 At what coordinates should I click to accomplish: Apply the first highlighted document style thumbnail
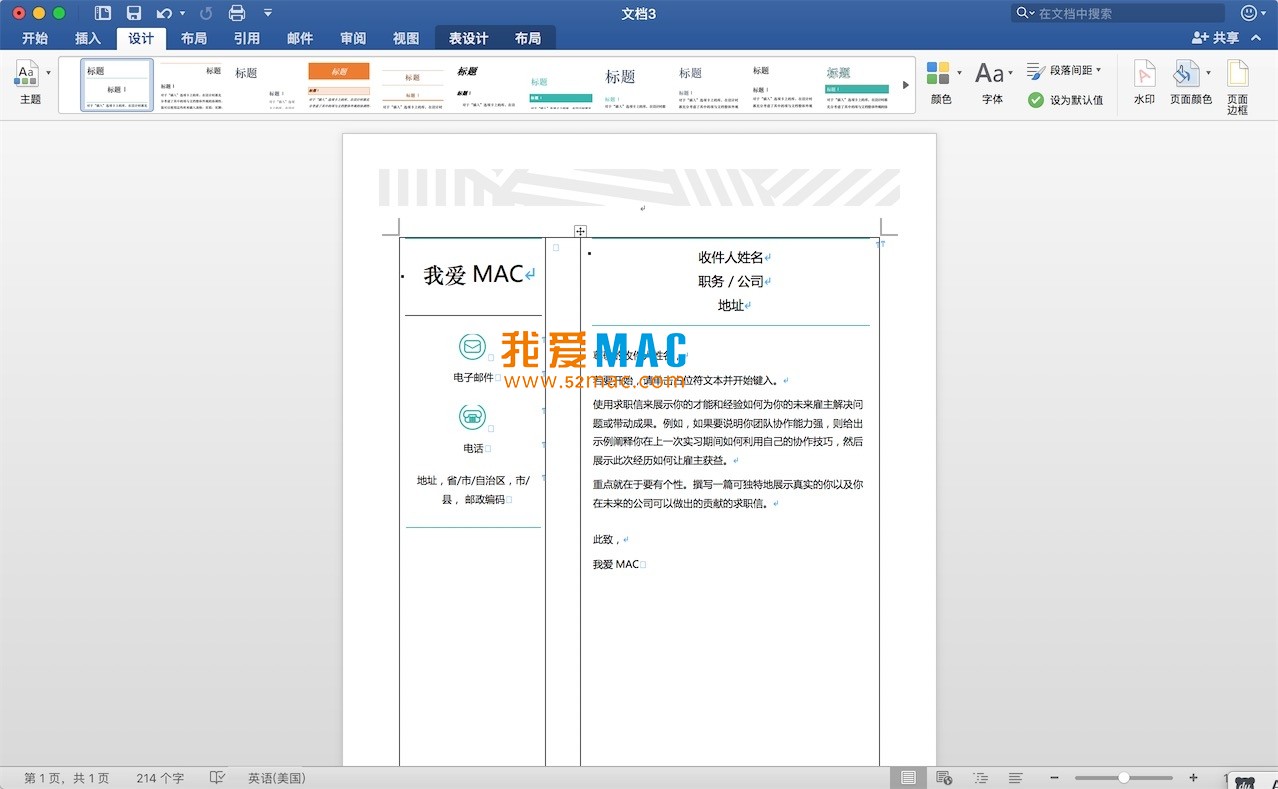click(x=117, y=85)
